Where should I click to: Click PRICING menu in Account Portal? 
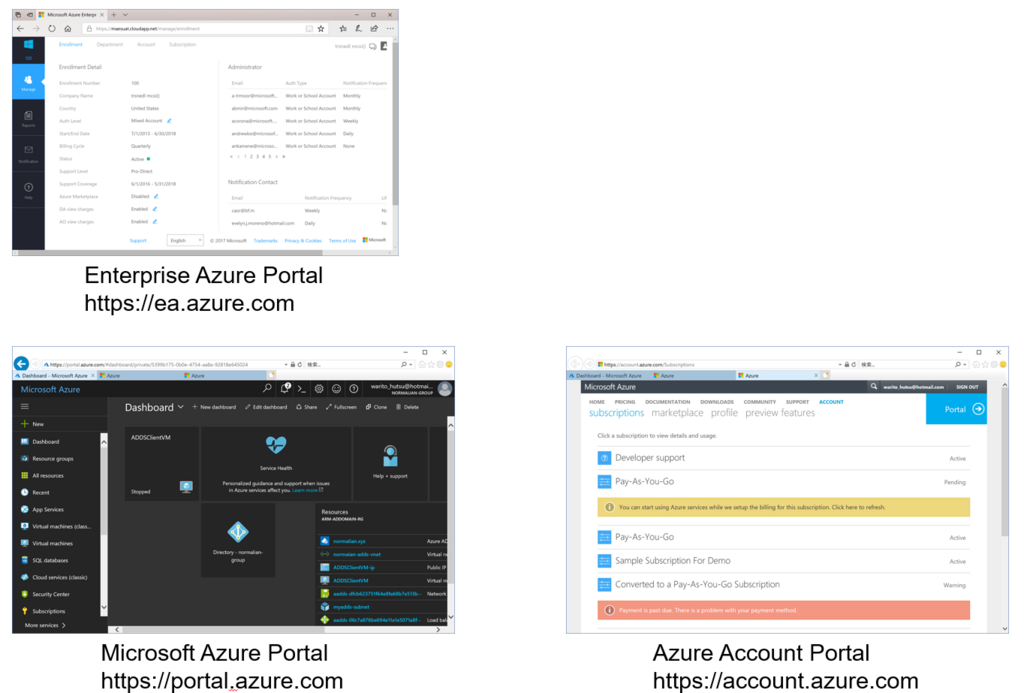pos(625,402)
